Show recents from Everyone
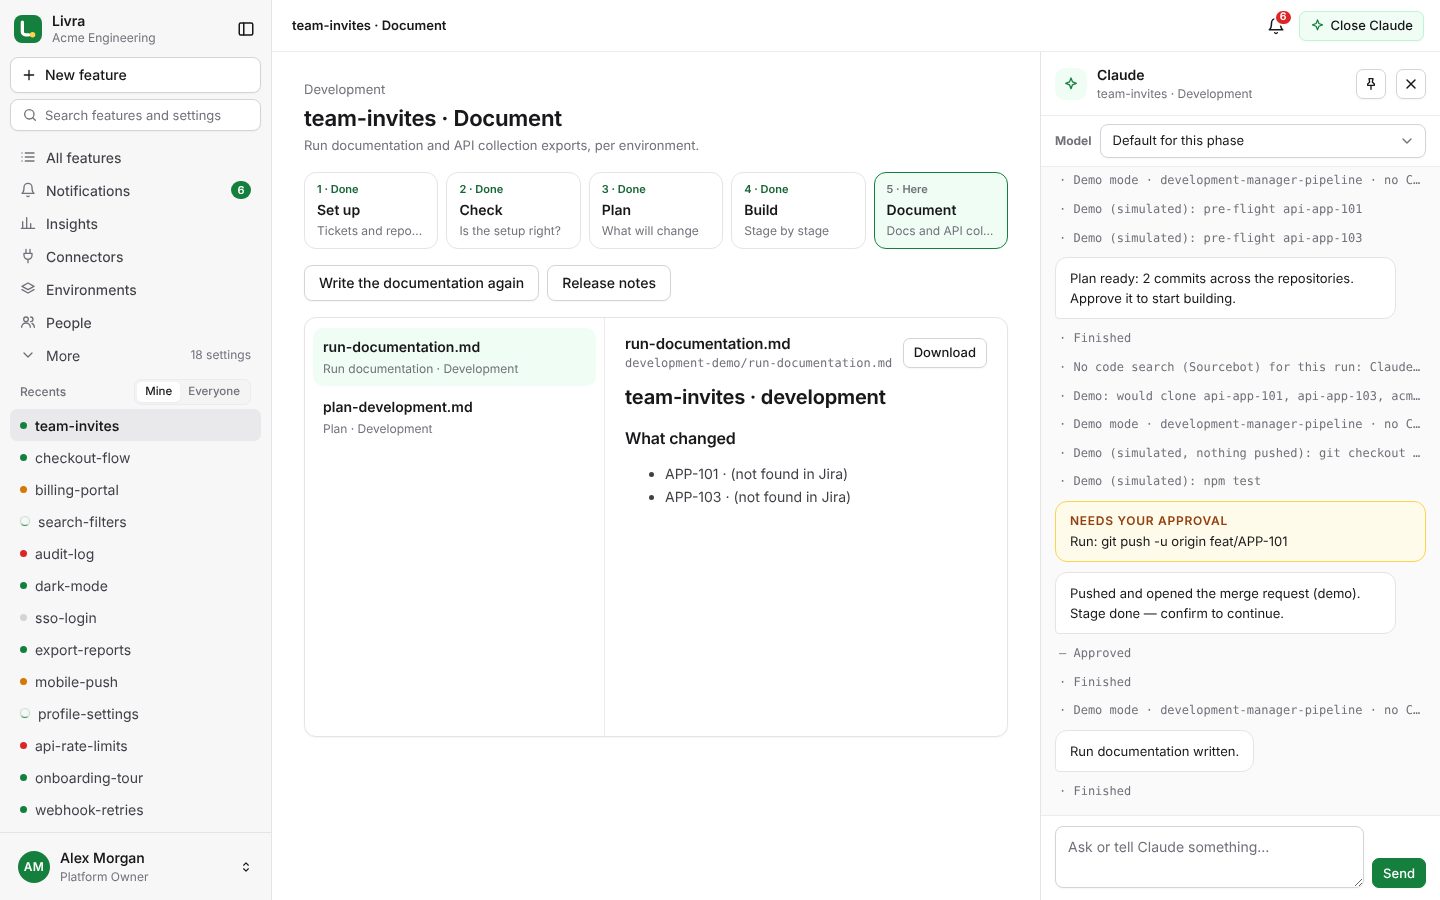This screenshot has height=900, width=1440. 214,391
